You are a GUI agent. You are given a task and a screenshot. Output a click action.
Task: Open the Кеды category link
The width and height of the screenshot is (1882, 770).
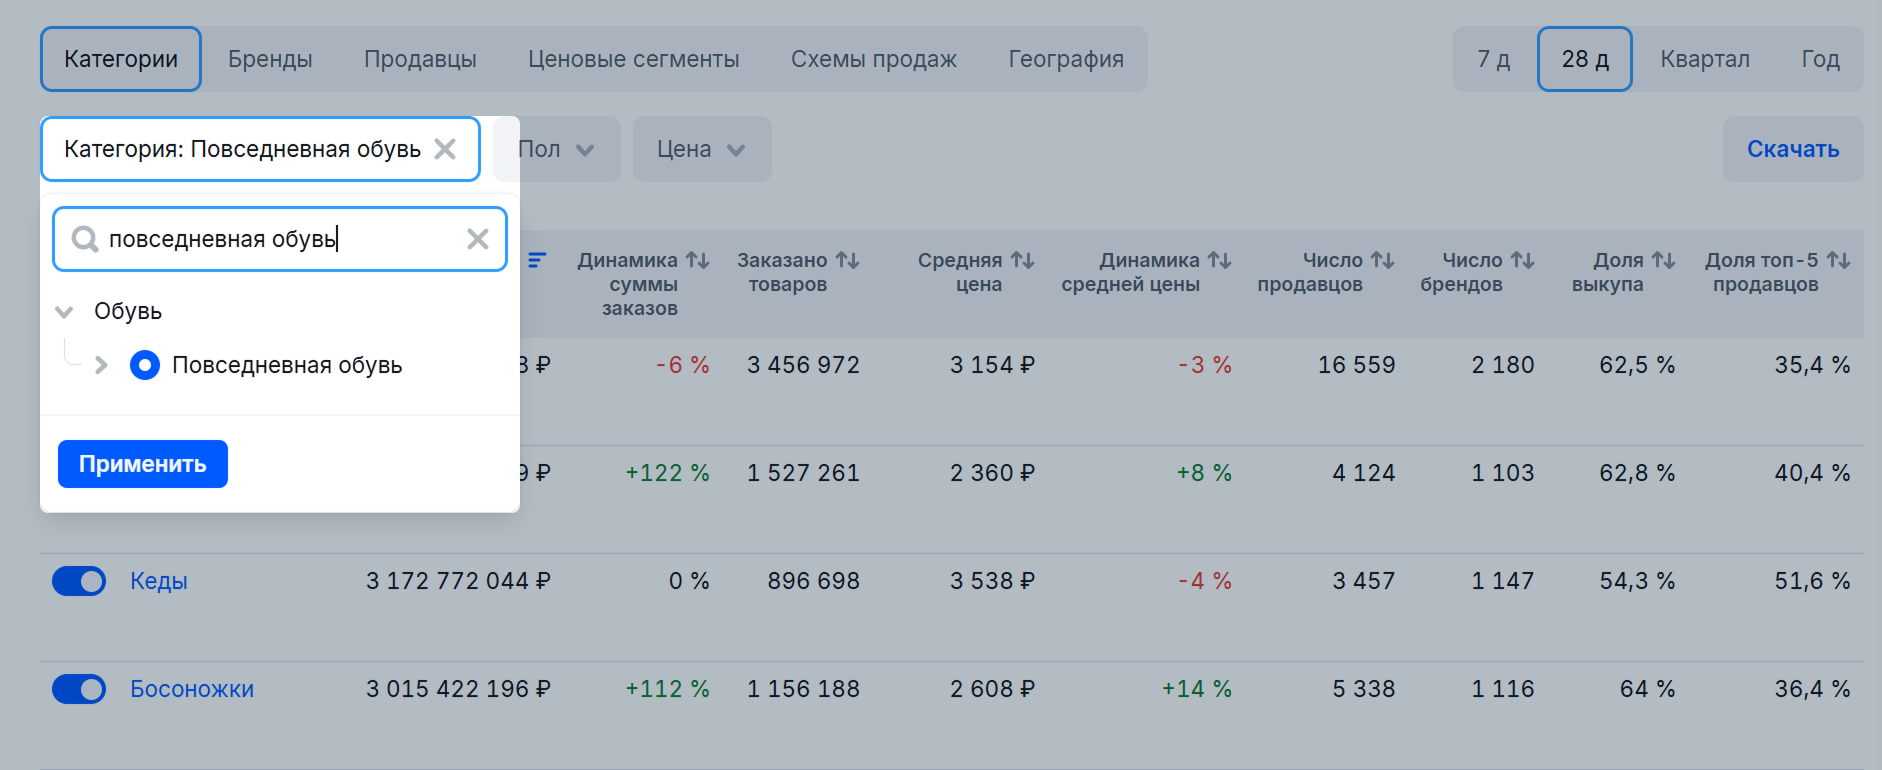(159, 581)
